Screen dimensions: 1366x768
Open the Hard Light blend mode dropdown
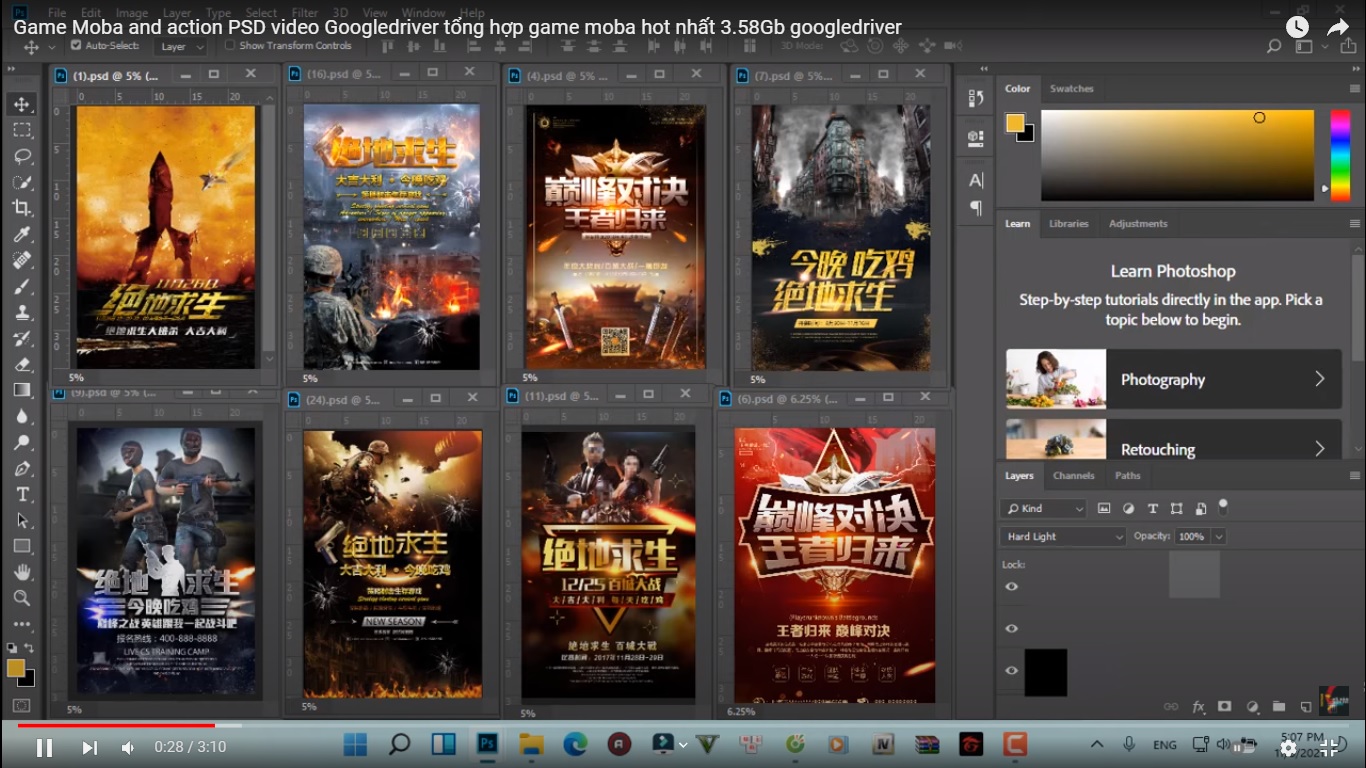point(1063,537)
